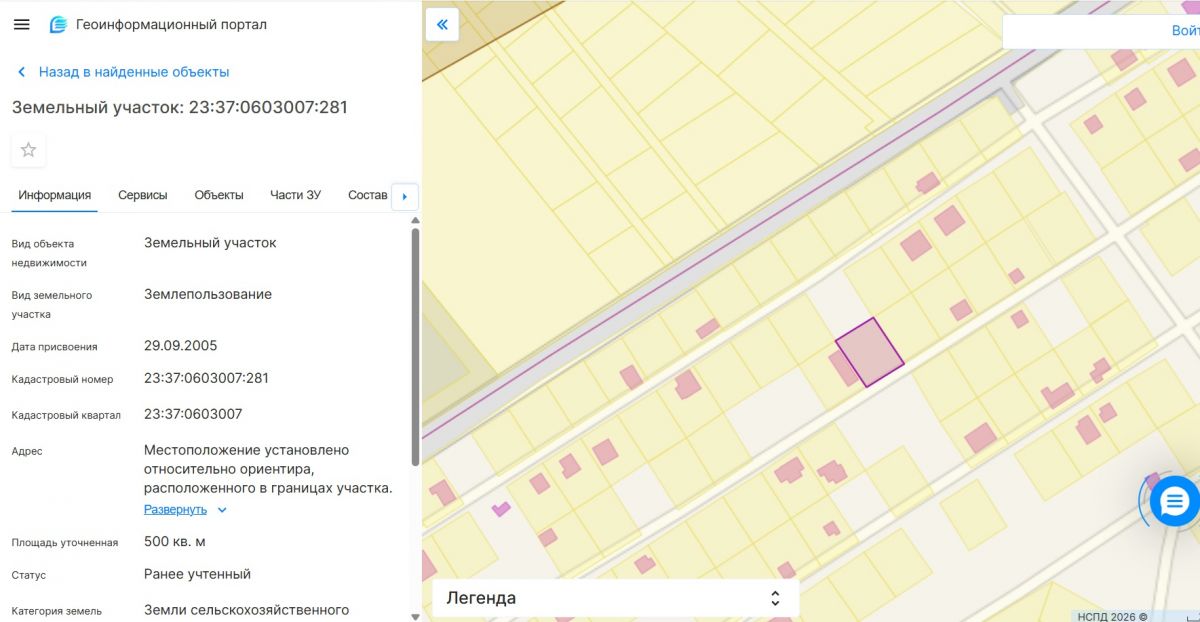This screenshot has width=1200, height=622.
Task: Open the Состав tab
Action: coord(367,195)
